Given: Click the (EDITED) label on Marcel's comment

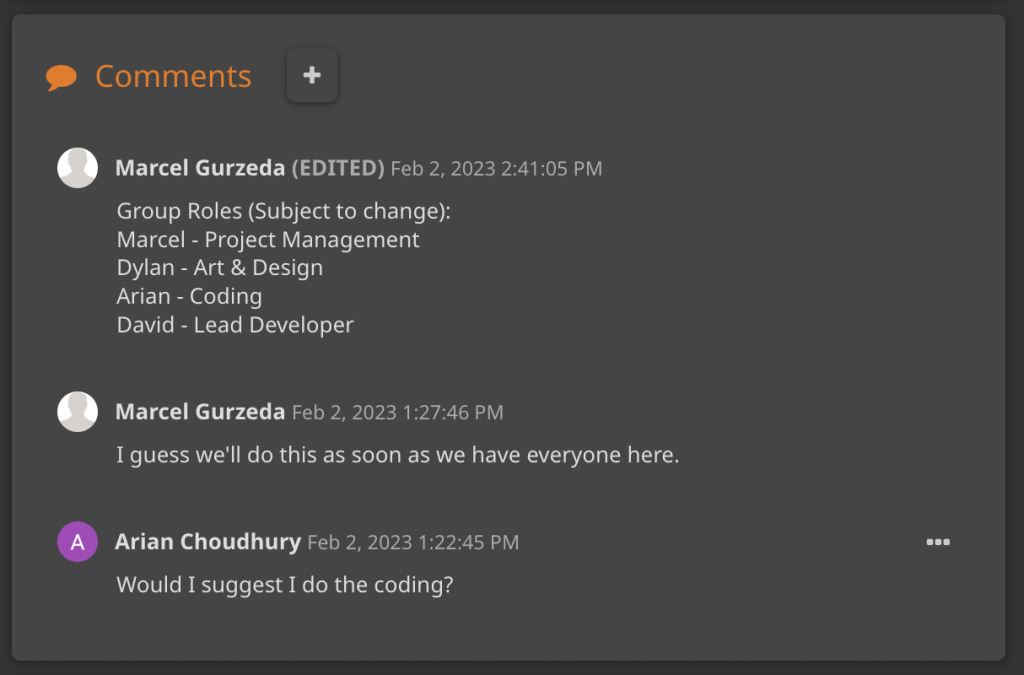Looking at the screenshot, I should pos(338,168).
